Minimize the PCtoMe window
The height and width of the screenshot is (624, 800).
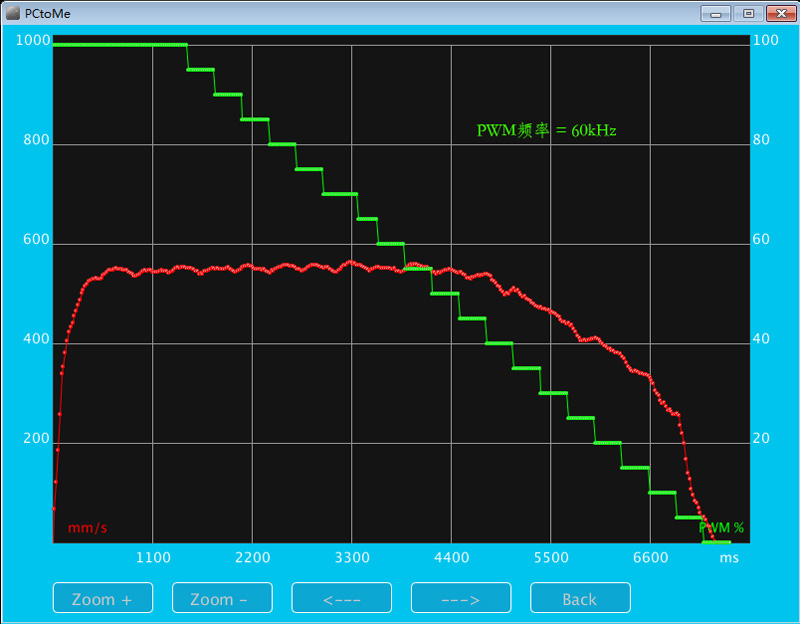(715, 14)
